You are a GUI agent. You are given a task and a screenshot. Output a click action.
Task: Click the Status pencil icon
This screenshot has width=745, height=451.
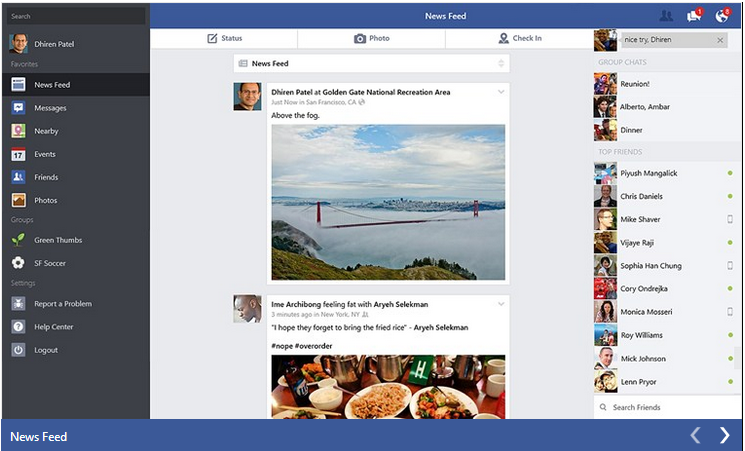pos(212,38)
